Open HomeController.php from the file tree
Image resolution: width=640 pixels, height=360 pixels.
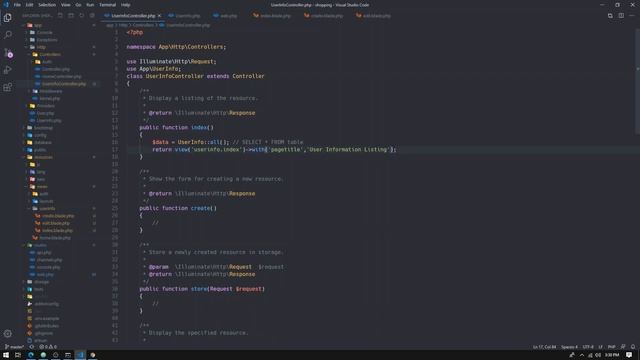[x=62, y=76]
